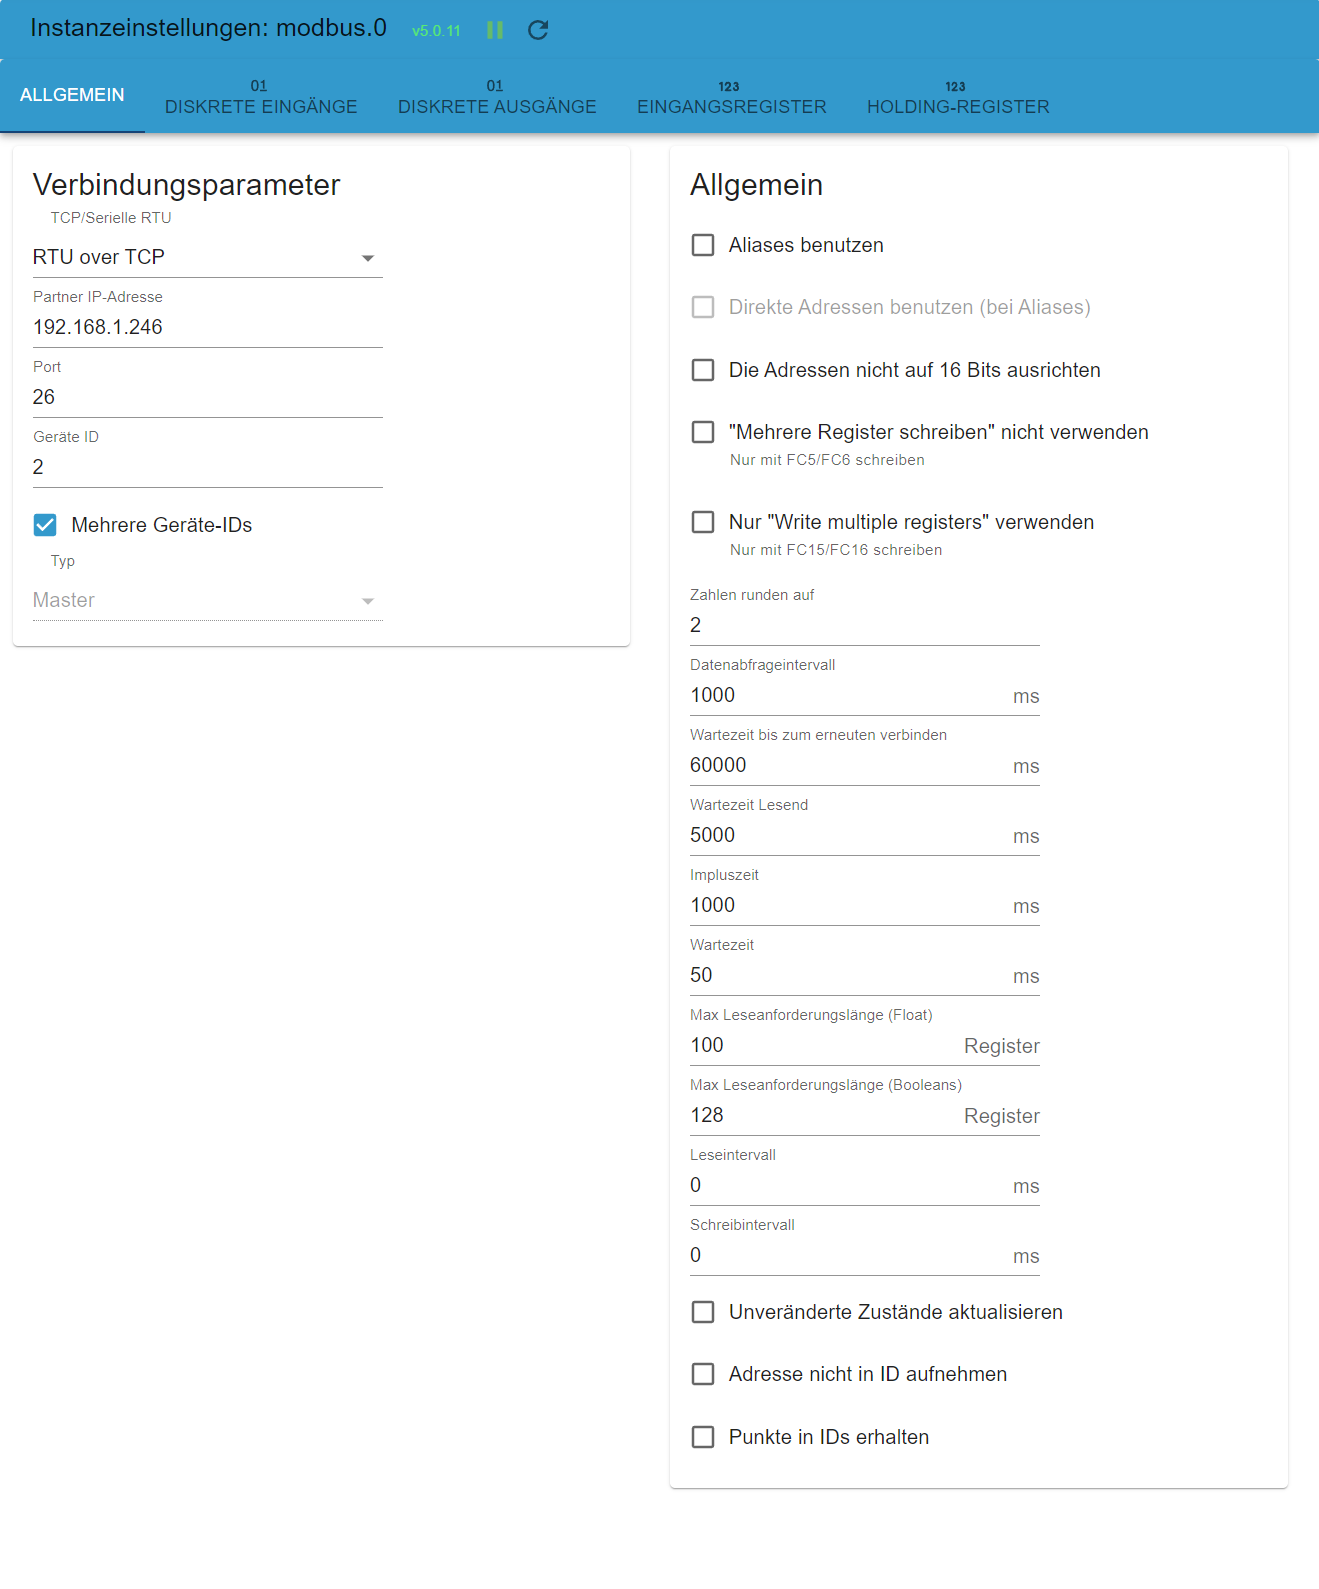Click the reload instance icon
The height and width of the screenshot is (1589, 1319).
click(x=538, y=30)
